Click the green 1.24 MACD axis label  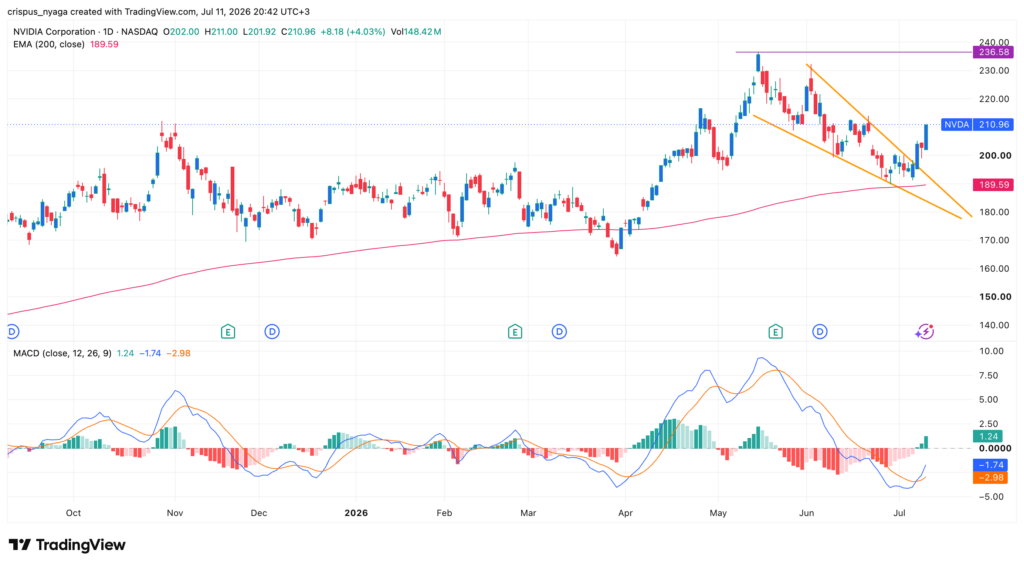tap(989, 436)
